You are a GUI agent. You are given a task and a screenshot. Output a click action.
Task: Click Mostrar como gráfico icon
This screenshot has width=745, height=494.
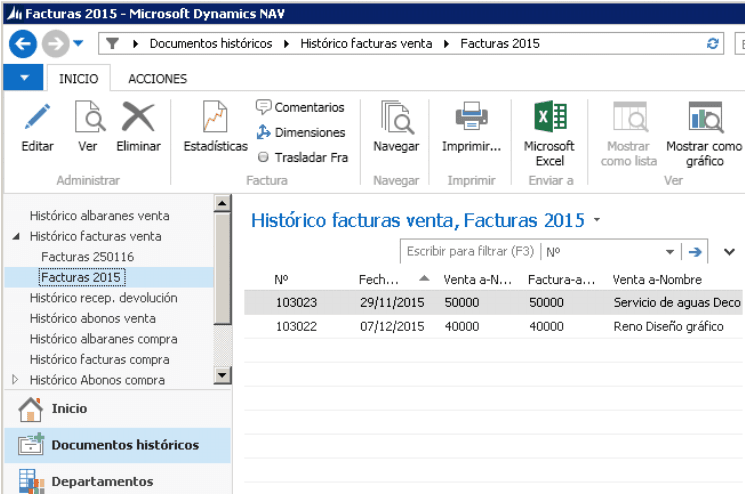[706, 117]
